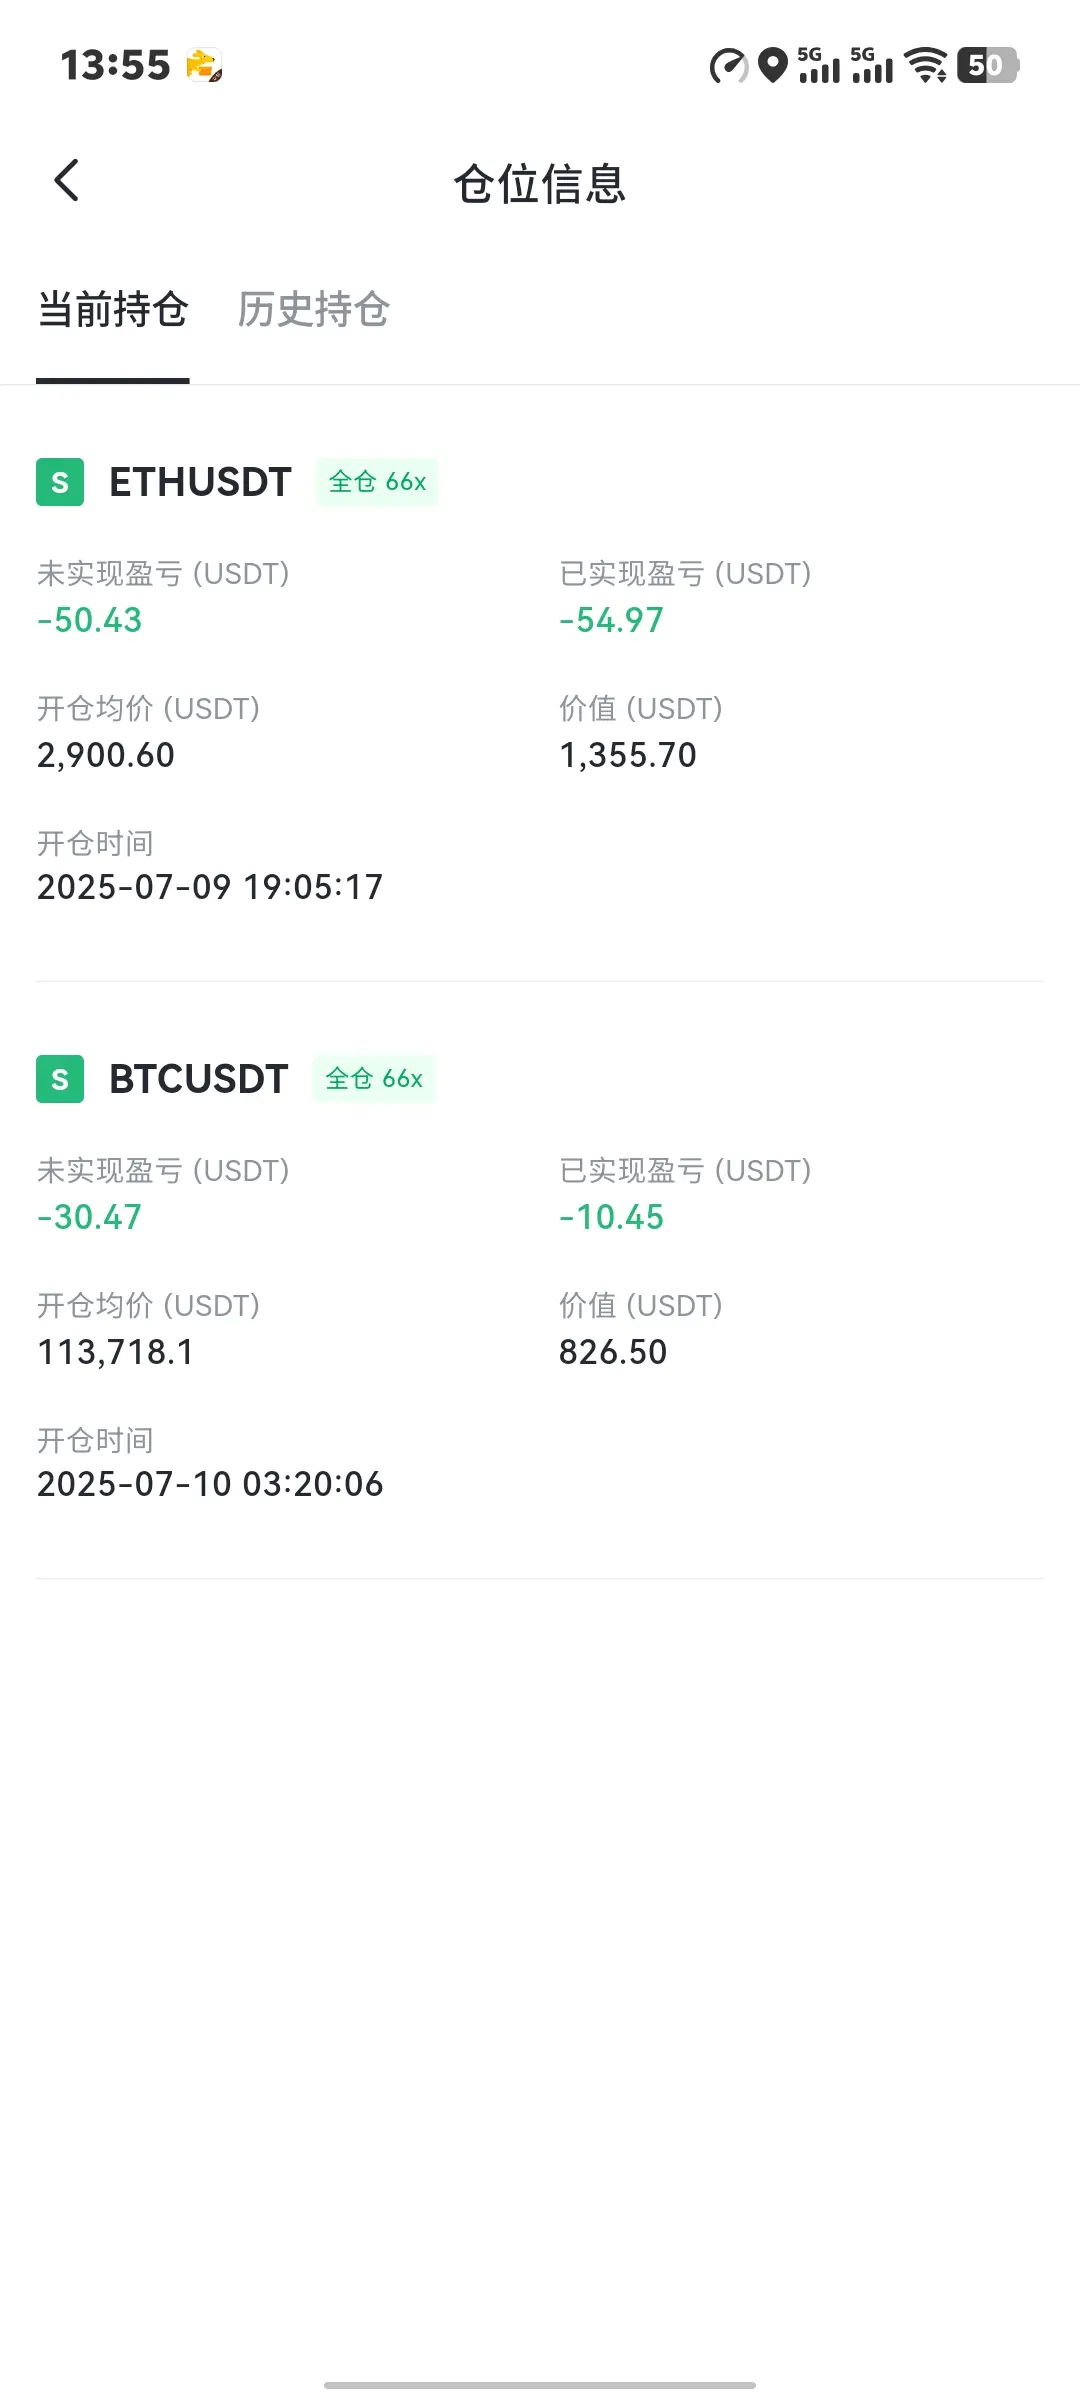
Task: Tap the location pin status icon
Action: pos(772,65)
